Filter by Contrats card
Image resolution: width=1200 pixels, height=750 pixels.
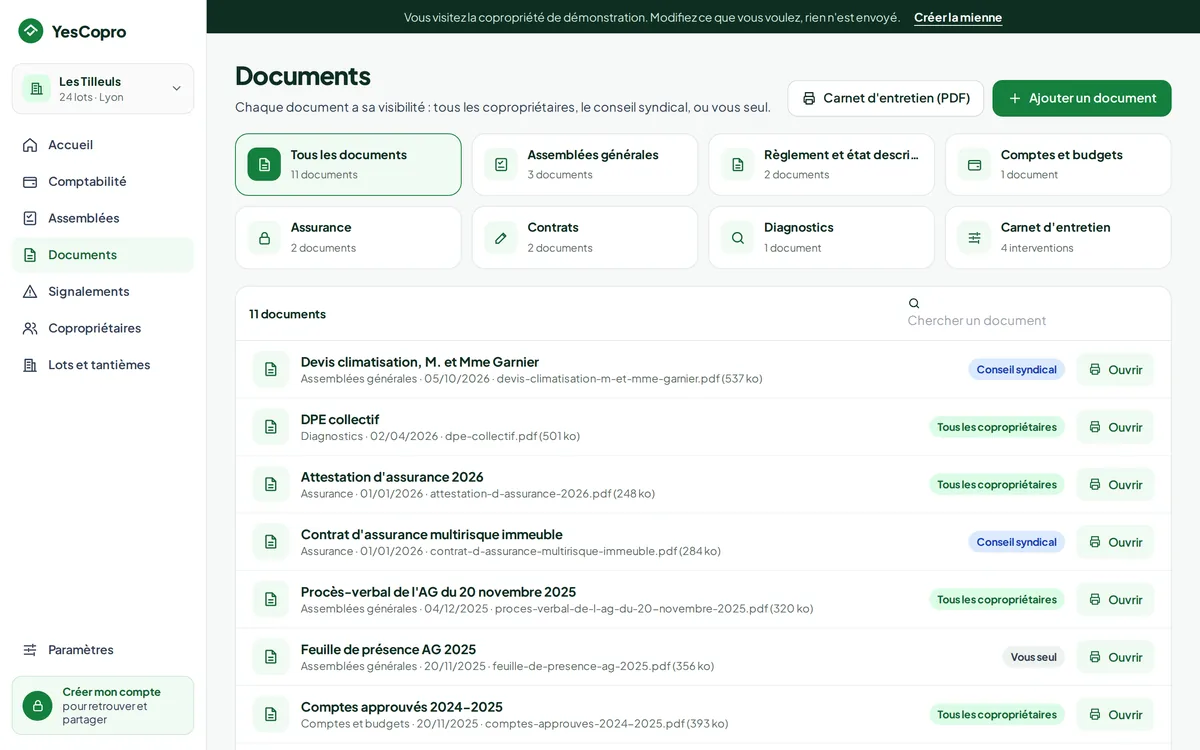pyautogui.click(x=585, y=237)
